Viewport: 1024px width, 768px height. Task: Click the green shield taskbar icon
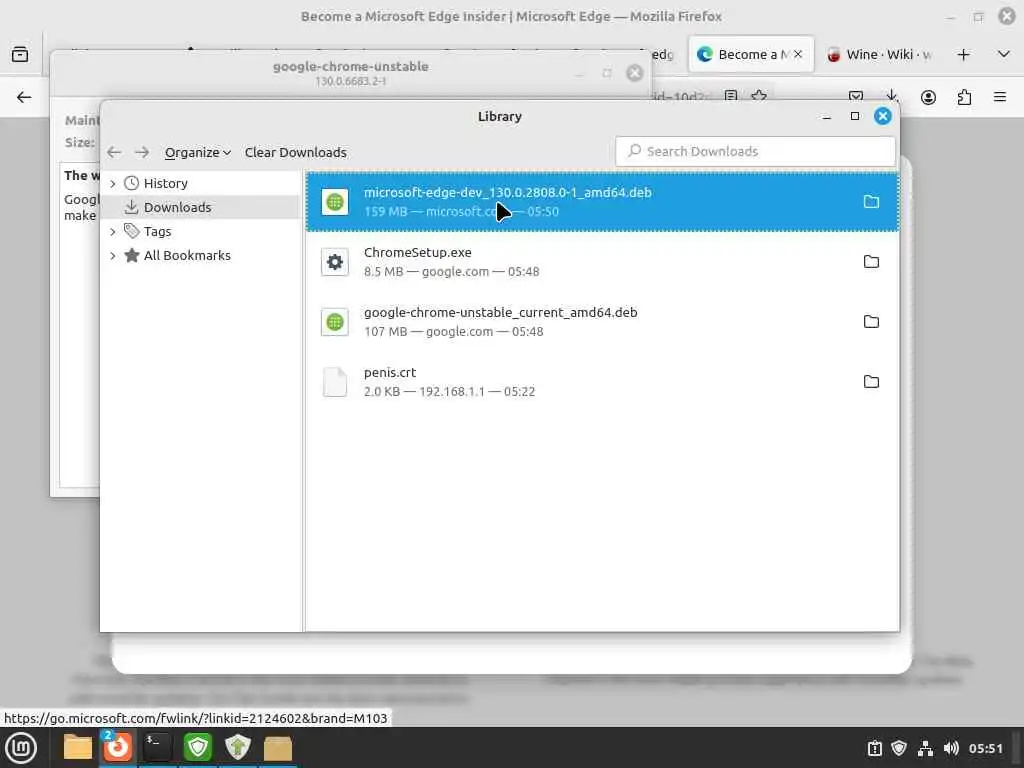point(197,748)
